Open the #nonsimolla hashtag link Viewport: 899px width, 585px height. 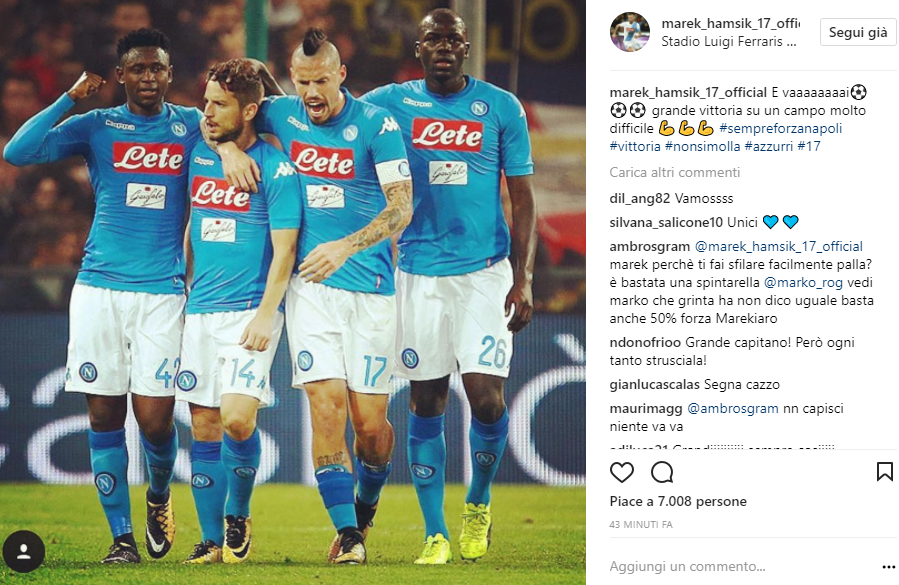click(x=702, y=146)
